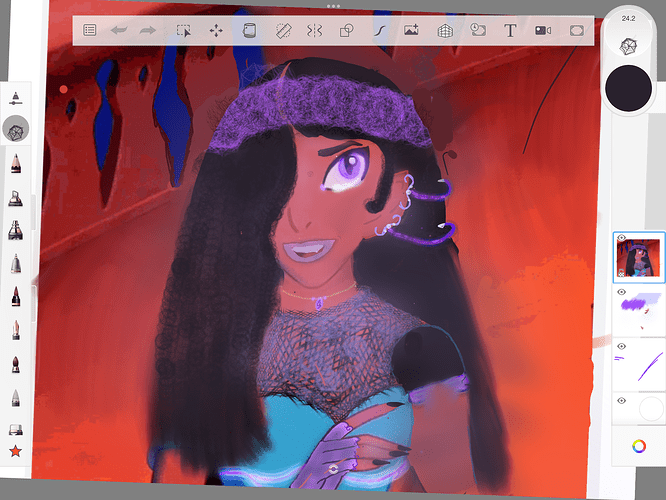The height and width of the screenshot is (500, 666).
Task: Select the Text tool
Action: tap(510, 30)
